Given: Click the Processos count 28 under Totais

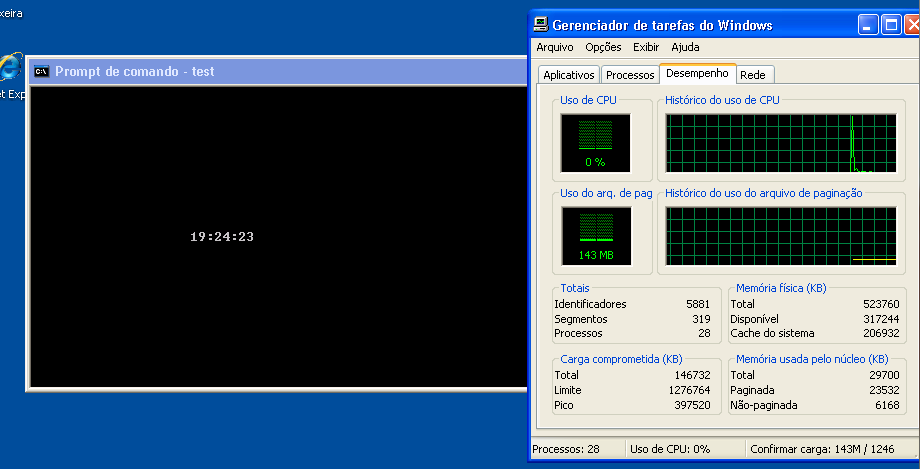Looking at the screenshot, I should pos(705,333).
